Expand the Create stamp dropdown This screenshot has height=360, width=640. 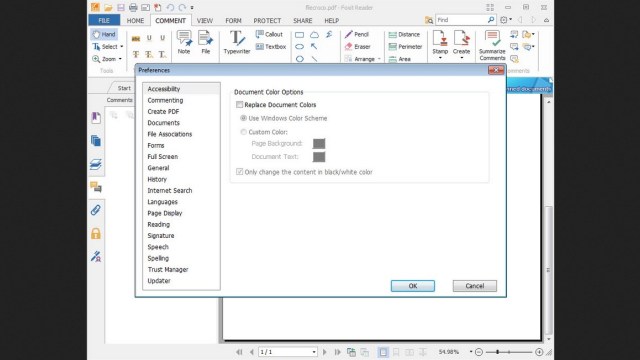(x=462, y=58)
